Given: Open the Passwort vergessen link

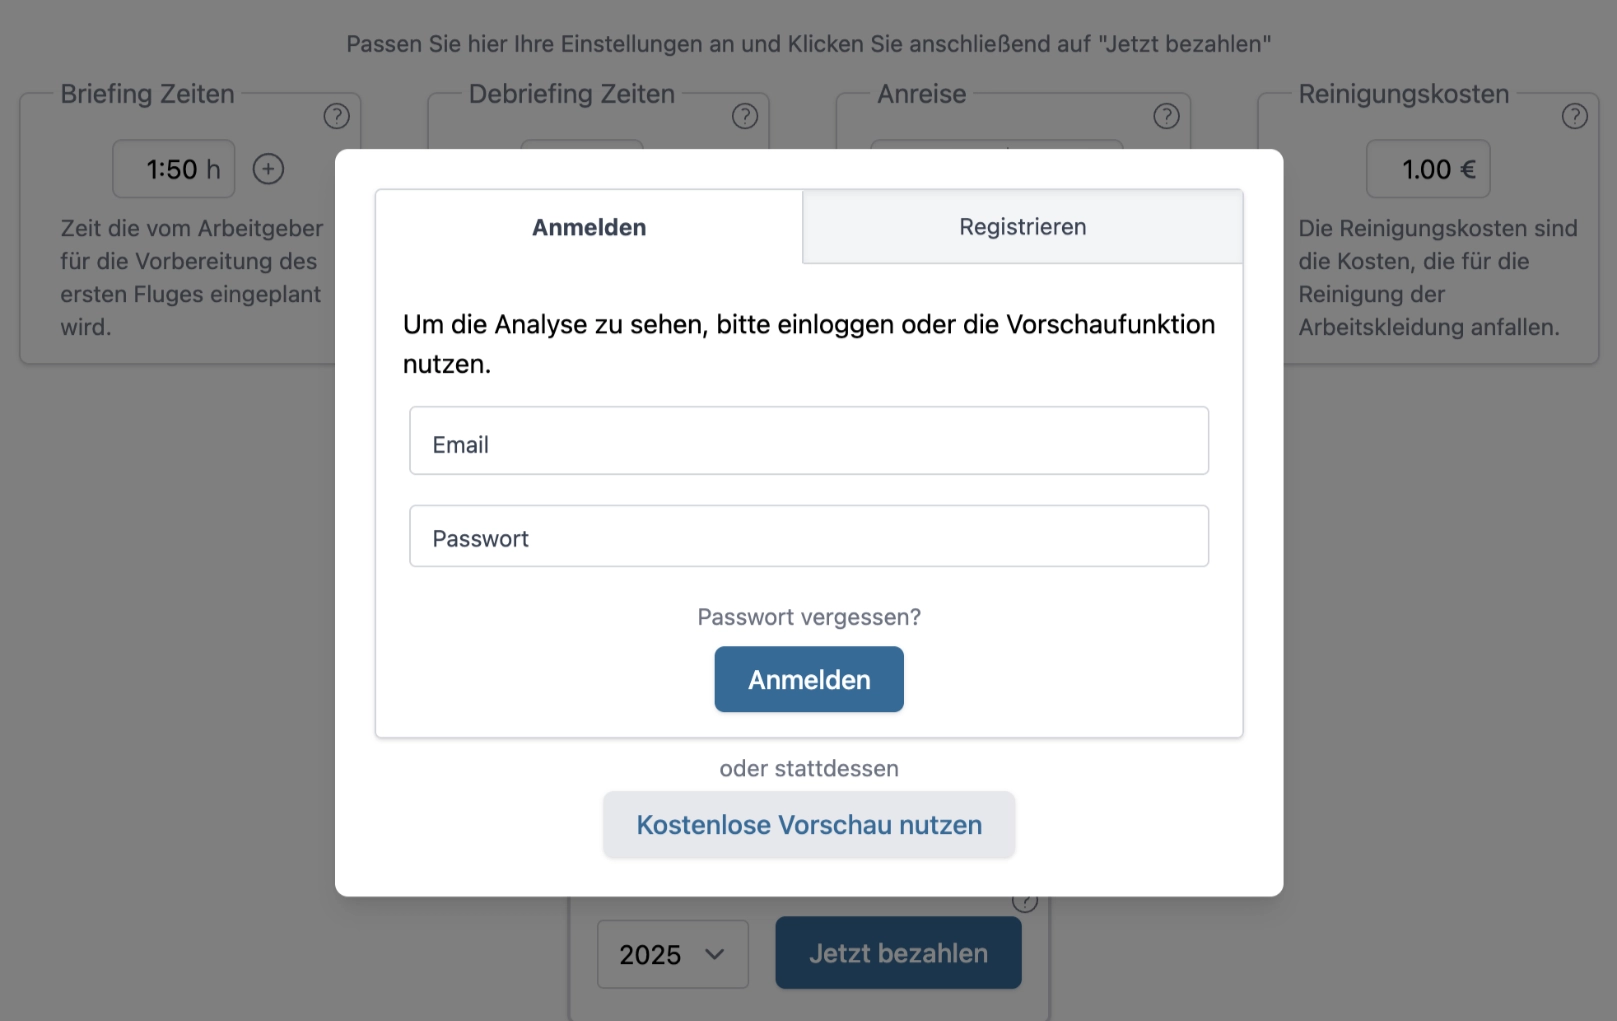Looking at the screenshot, I should pos(808,617).
